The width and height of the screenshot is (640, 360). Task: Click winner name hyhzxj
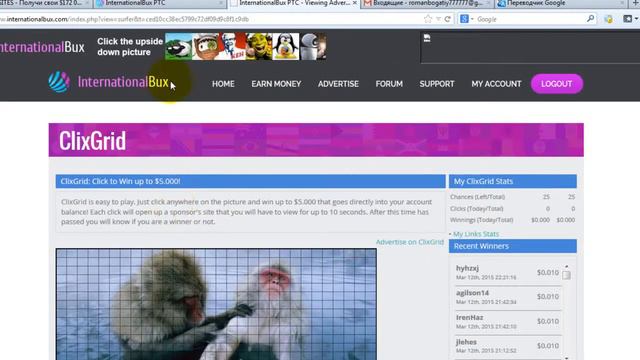point(467,268)
